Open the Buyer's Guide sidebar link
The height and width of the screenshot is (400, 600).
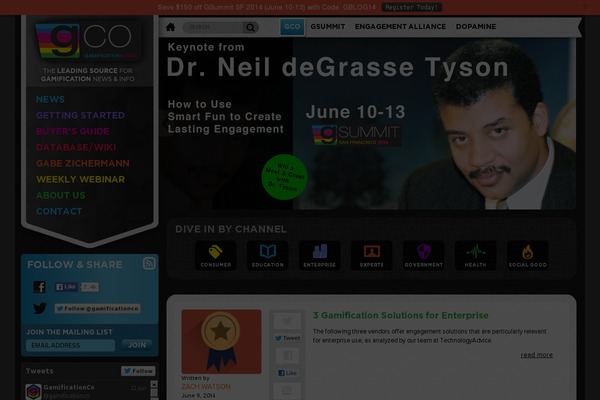click(72, 132)
